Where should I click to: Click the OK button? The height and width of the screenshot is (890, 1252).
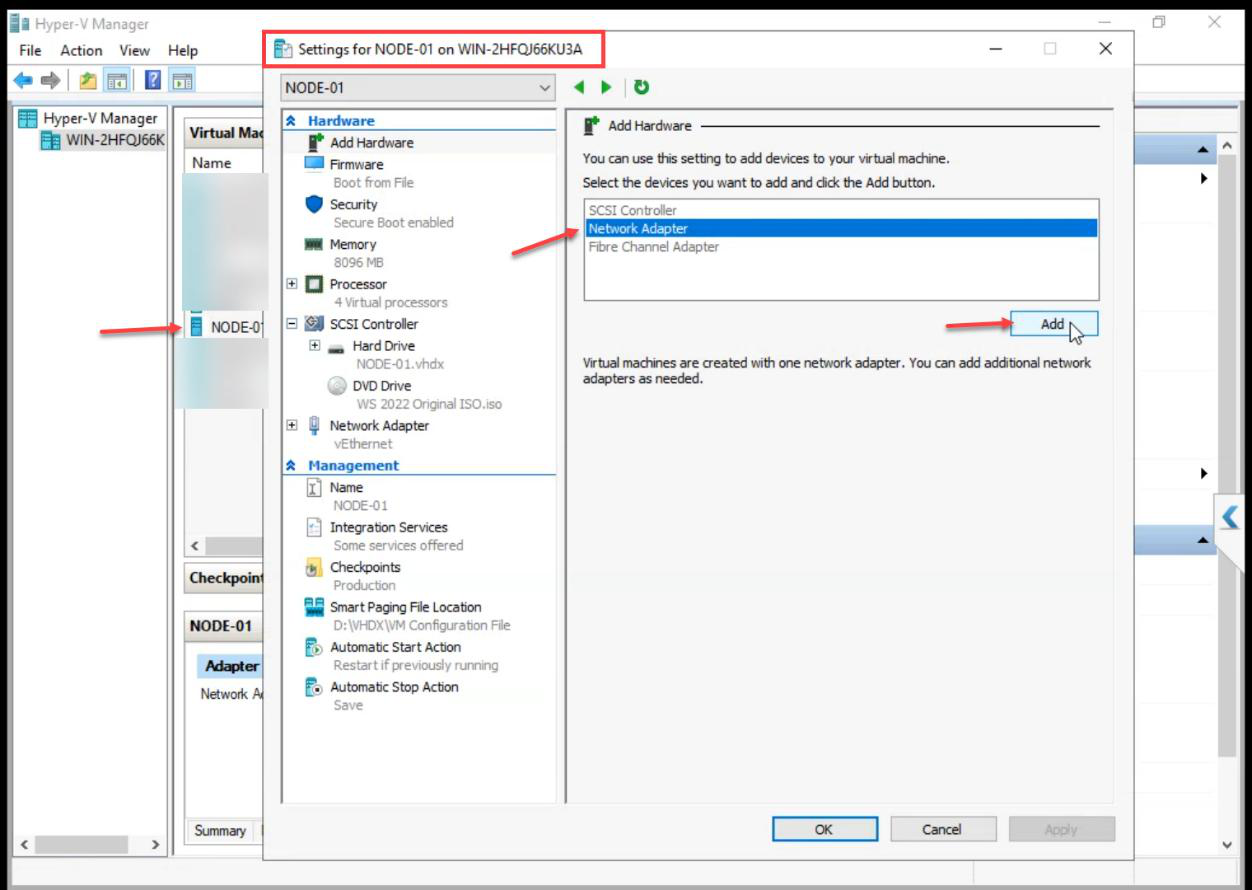coord(824,829)
